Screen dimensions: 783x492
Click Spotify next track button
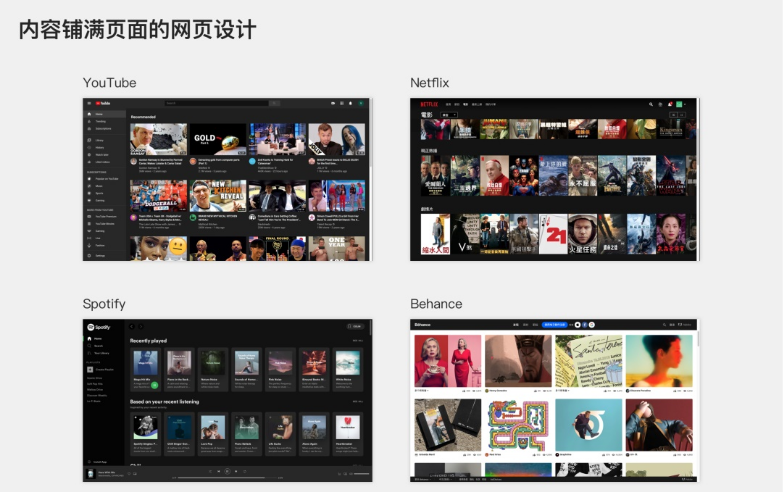(x=236, y=471)
